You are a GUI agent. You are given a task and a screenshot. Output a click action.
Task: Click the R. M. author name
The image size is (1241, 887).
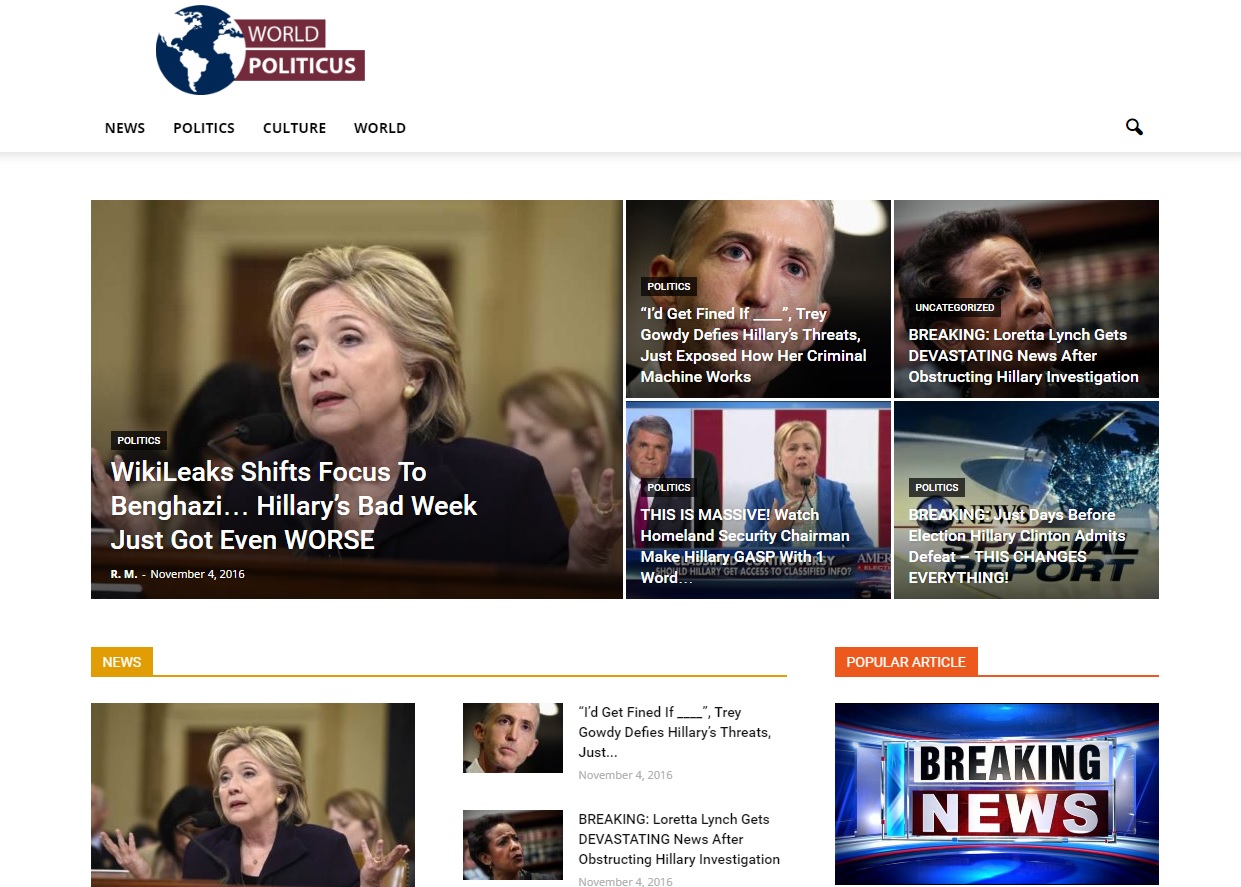pos(124,574)
